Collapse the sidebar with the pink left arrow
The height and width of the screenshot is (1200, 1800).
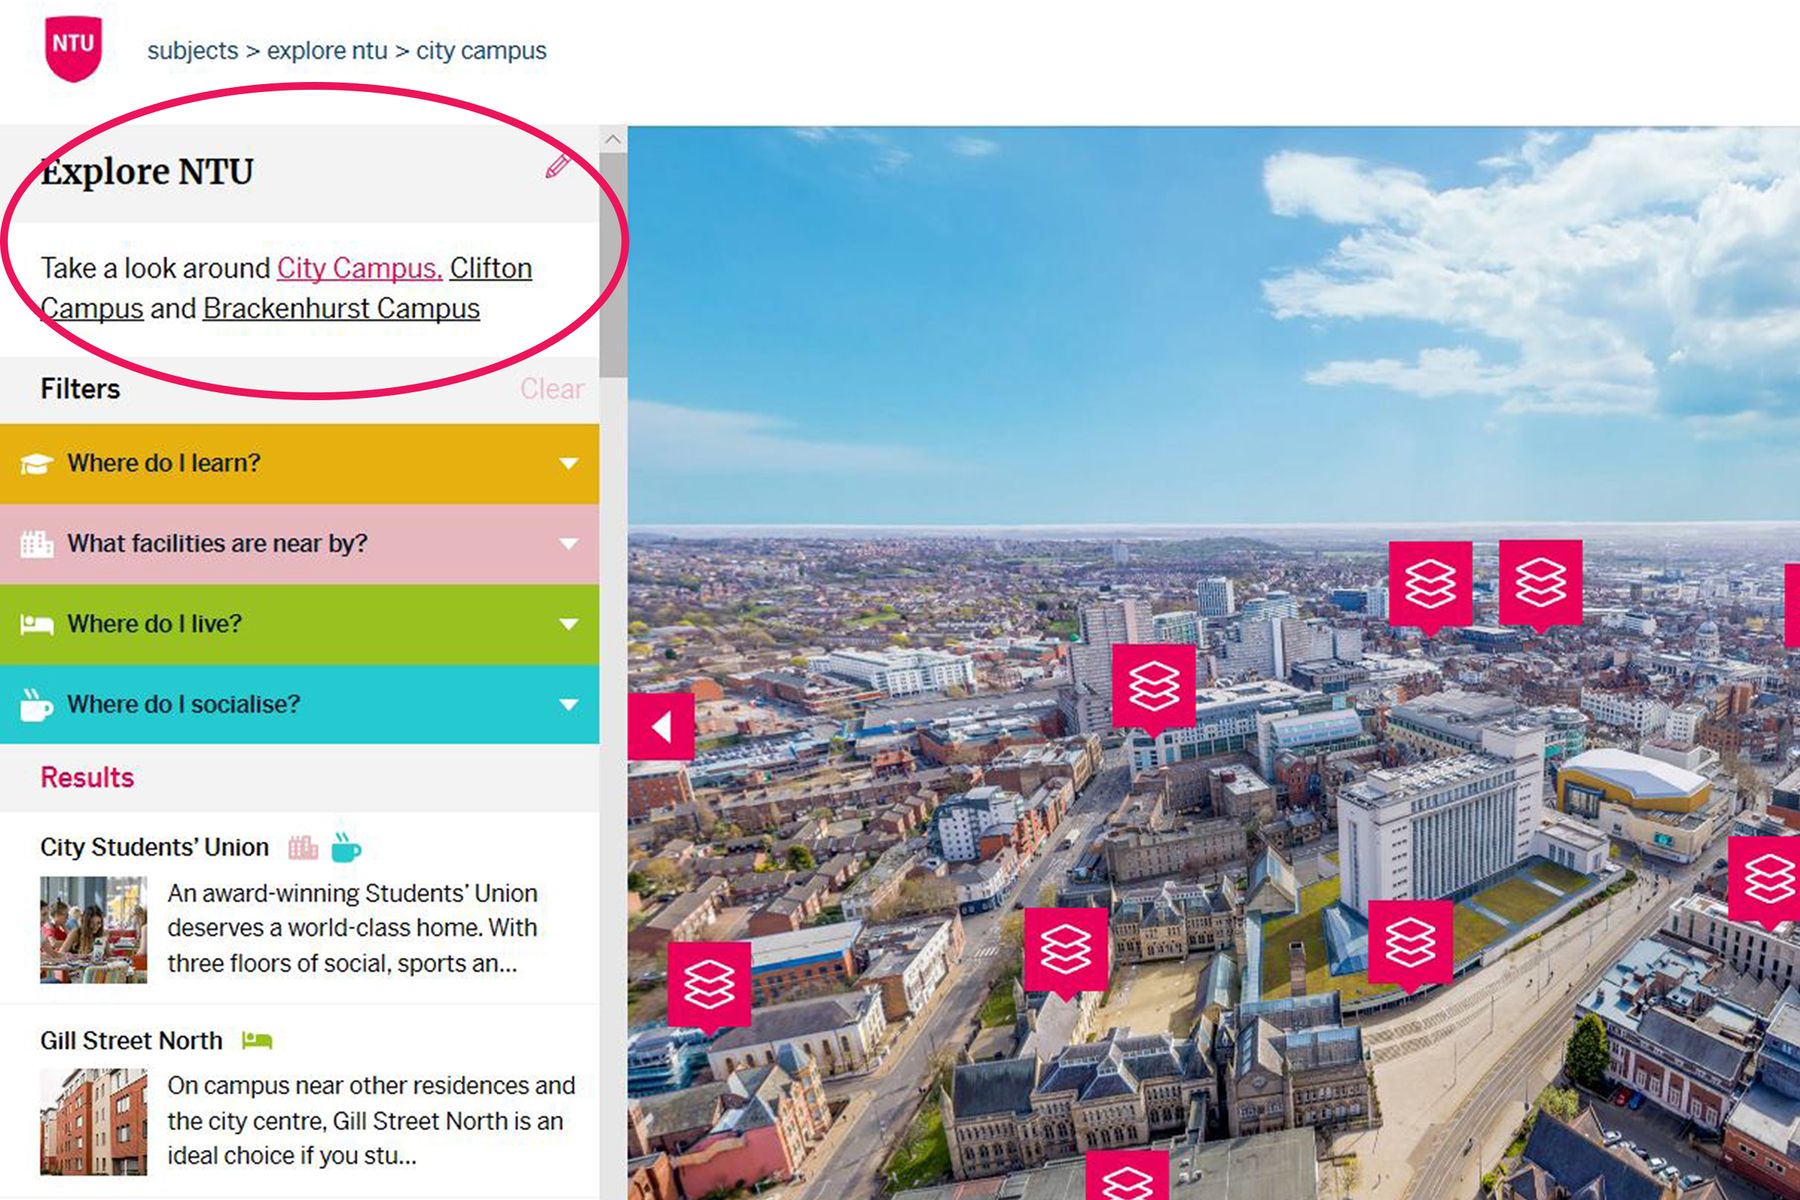tap(661, 726)
